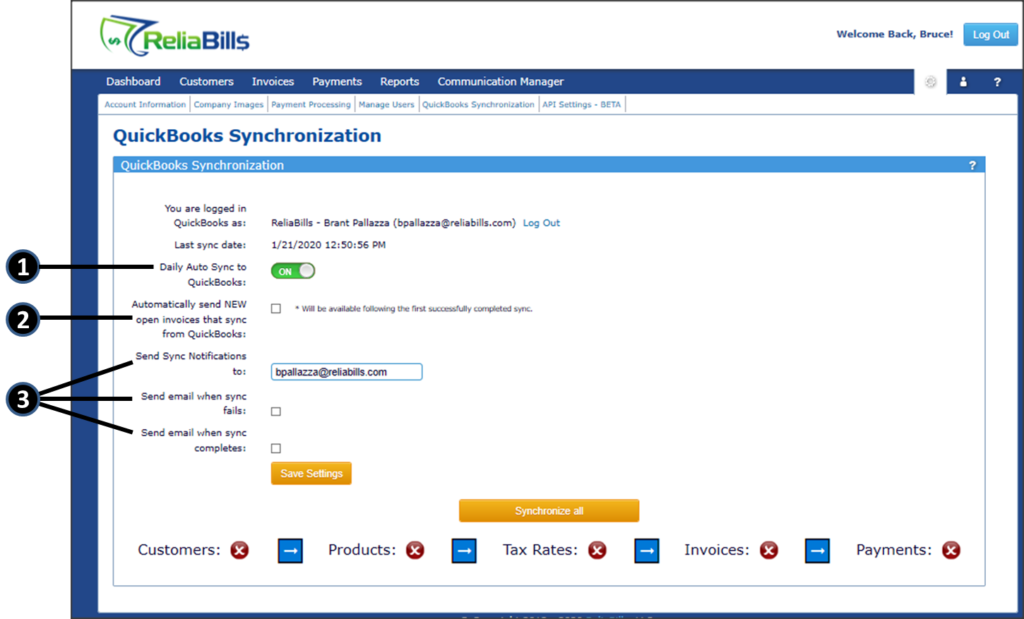Go to Account Information tab
The width and height of the screenshot is (1024, 619).
pos(145,104)
